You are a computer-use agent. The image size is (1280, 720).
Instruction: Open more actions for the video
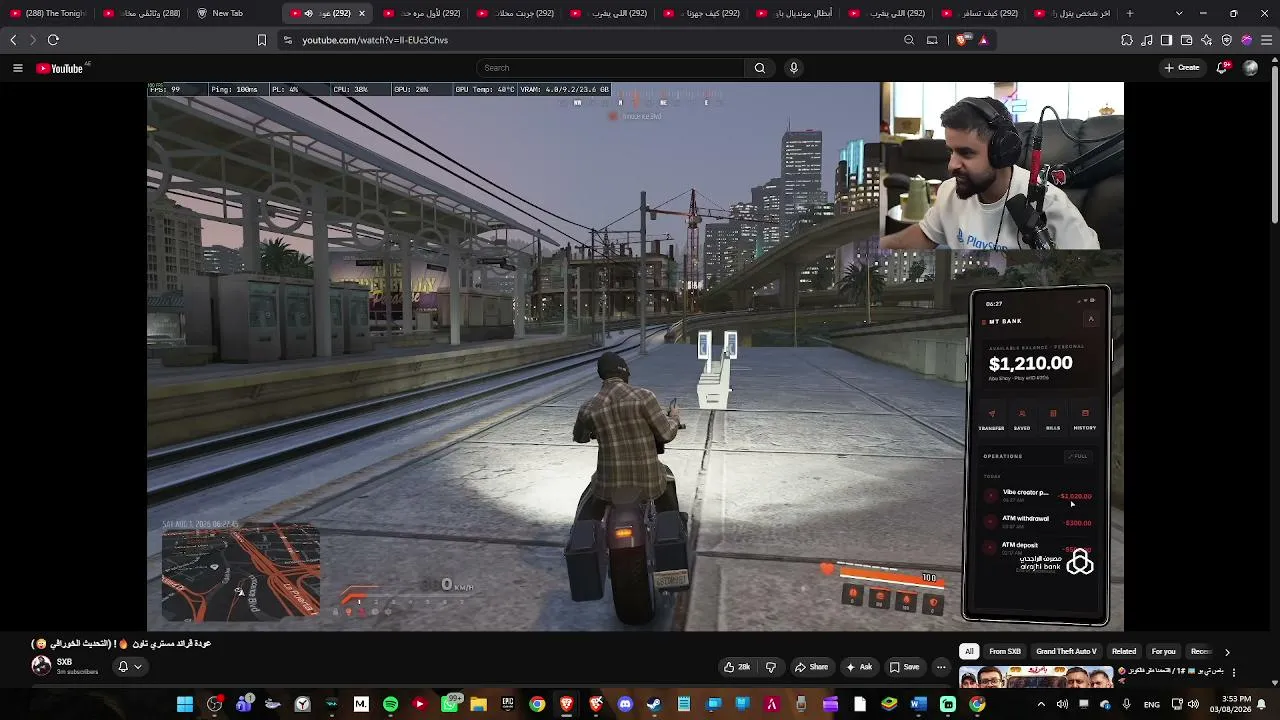click(x=941, y=667)
